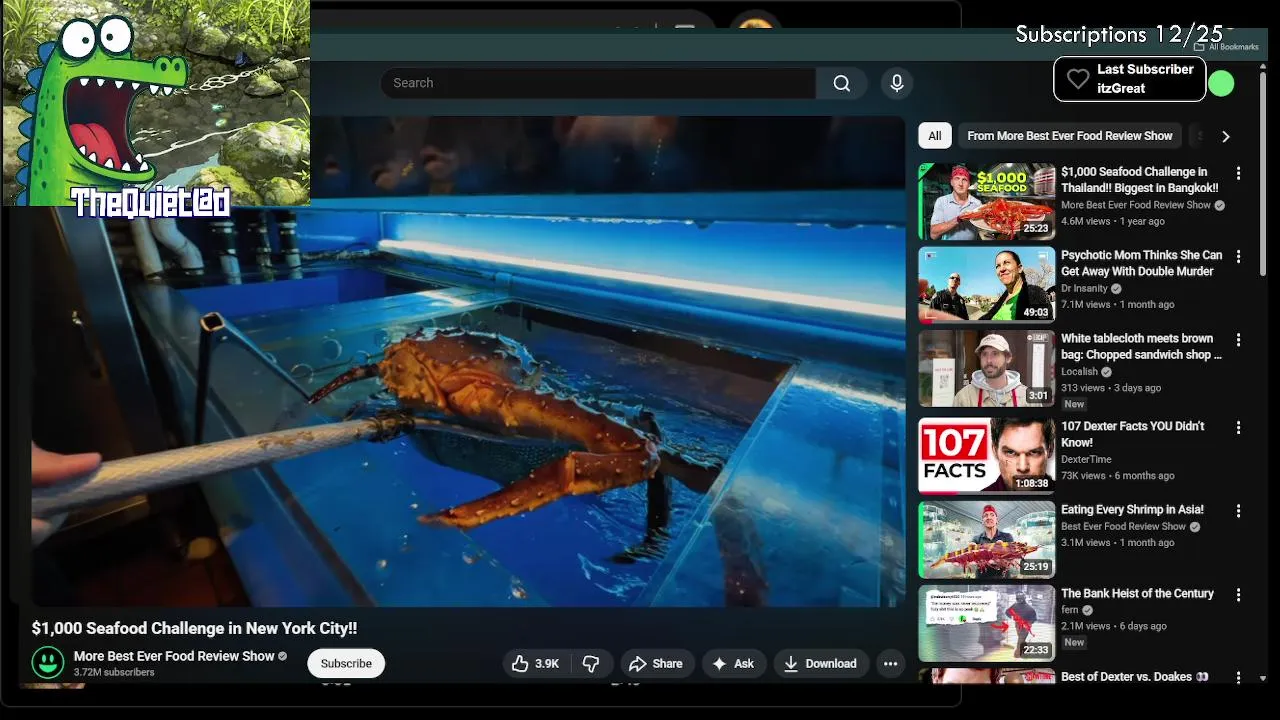Open menu for 107 Dexter Facts video
The height and width of the screenshot is (720, 1280).
[x=1238, y=428]
